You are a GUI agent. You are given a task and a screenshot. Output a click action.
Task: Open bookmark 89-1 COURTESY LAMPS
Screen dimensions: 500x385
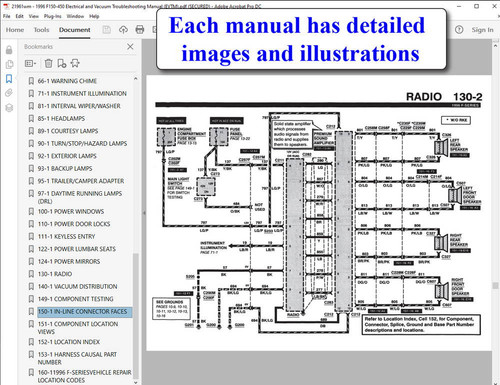[68, 131]
